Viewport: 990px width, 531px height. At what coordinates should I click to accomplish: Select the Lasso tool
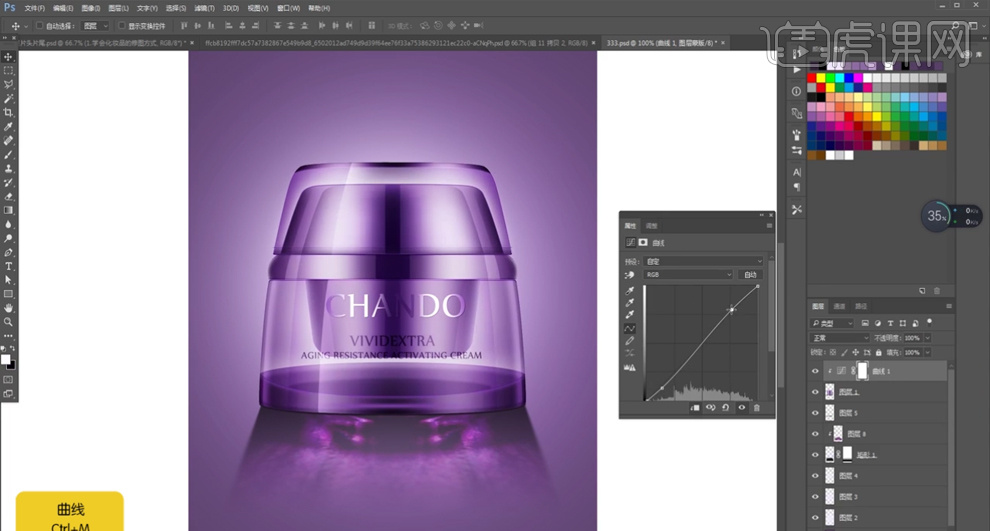(x=8, y=85)
